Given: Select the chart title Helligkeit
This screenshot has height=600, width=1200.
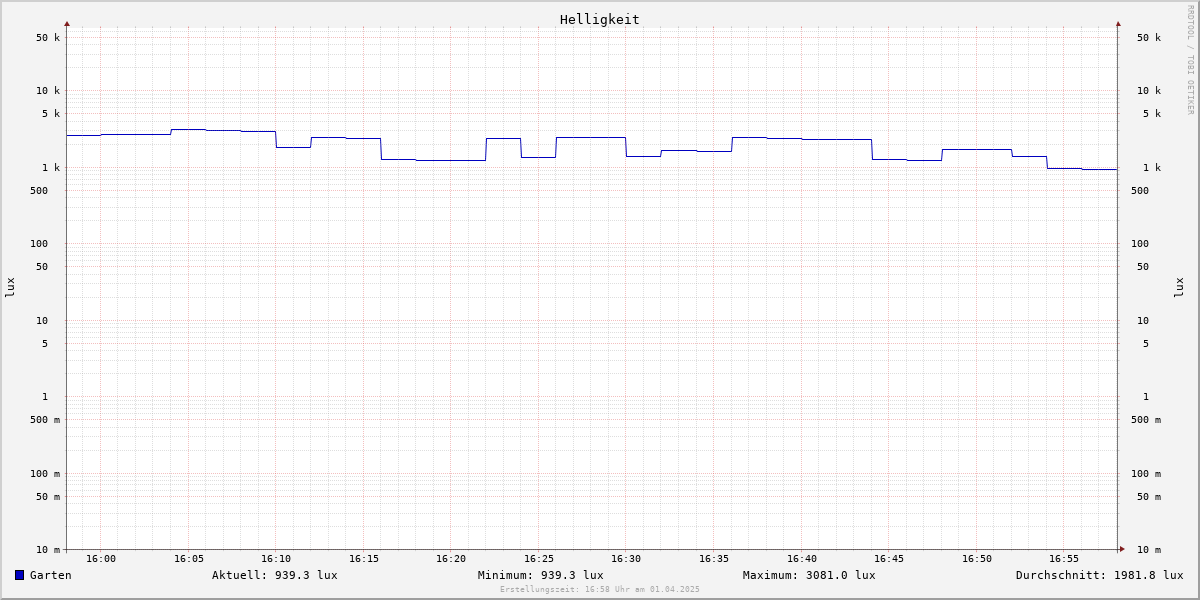Looking at the screenshot, I should point(599,19).
